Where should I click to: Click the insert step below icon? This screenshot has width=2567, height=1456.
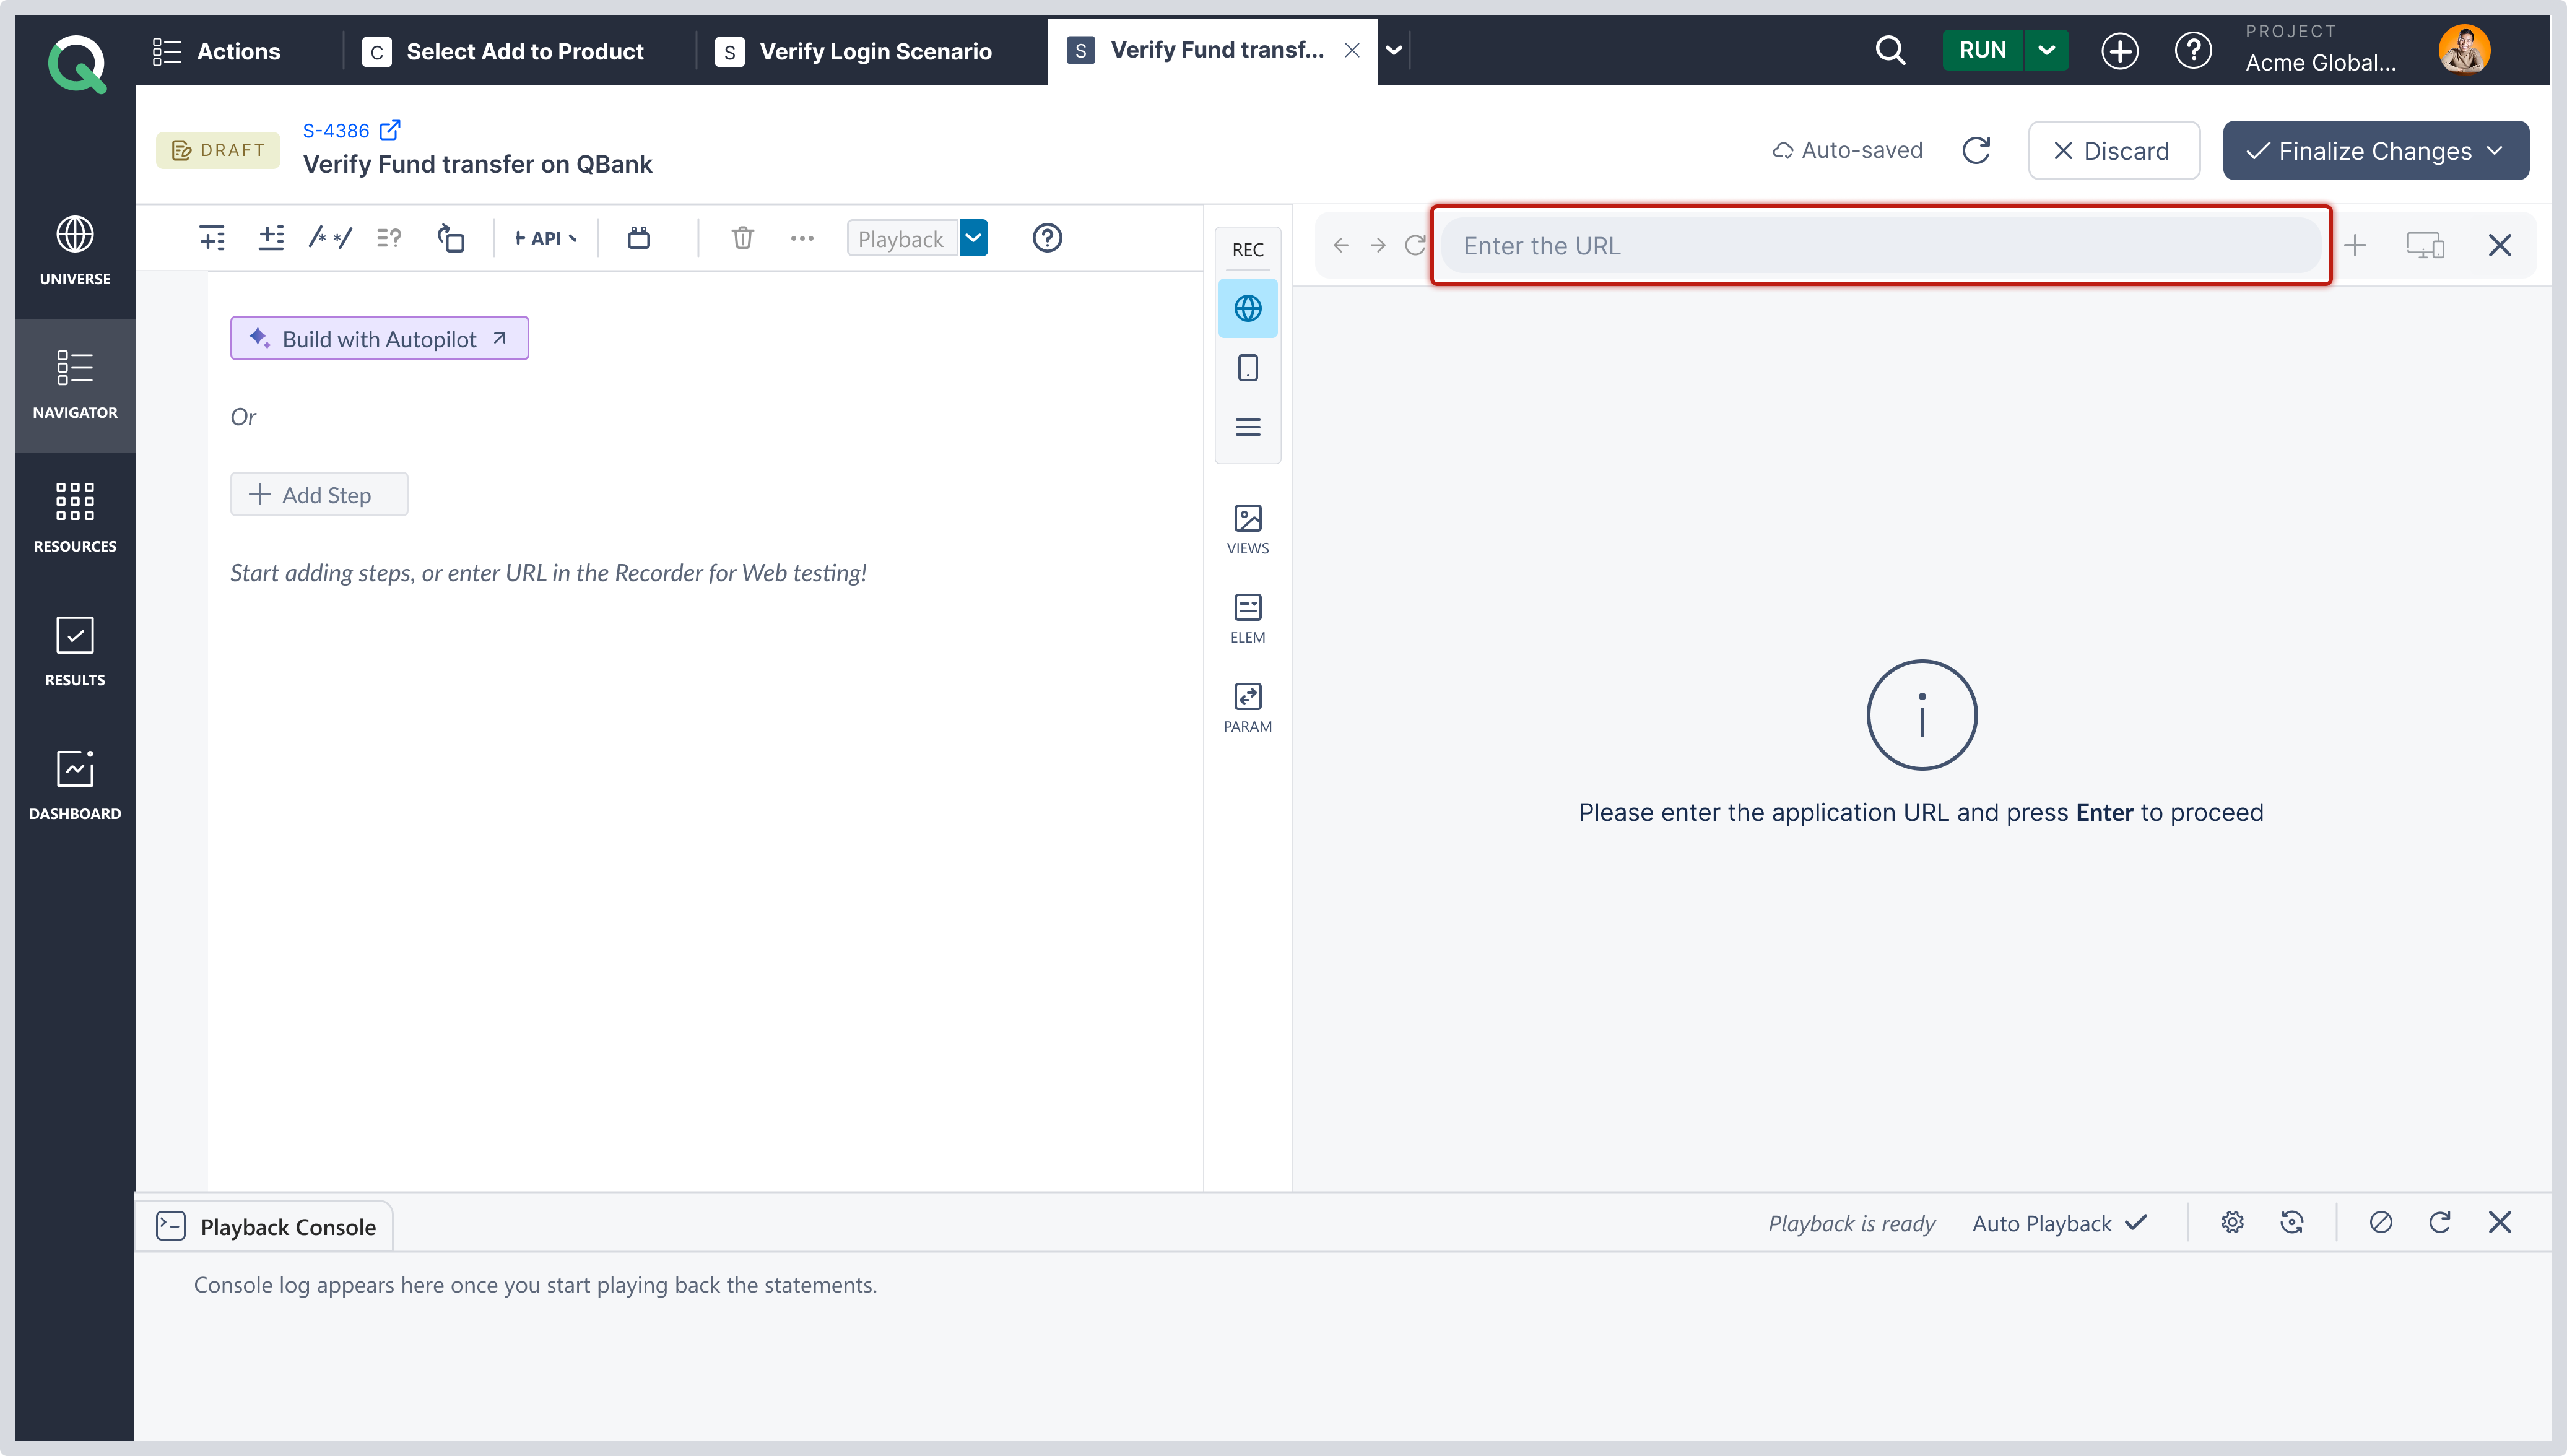pyautogui.click(x=271, y=238)
